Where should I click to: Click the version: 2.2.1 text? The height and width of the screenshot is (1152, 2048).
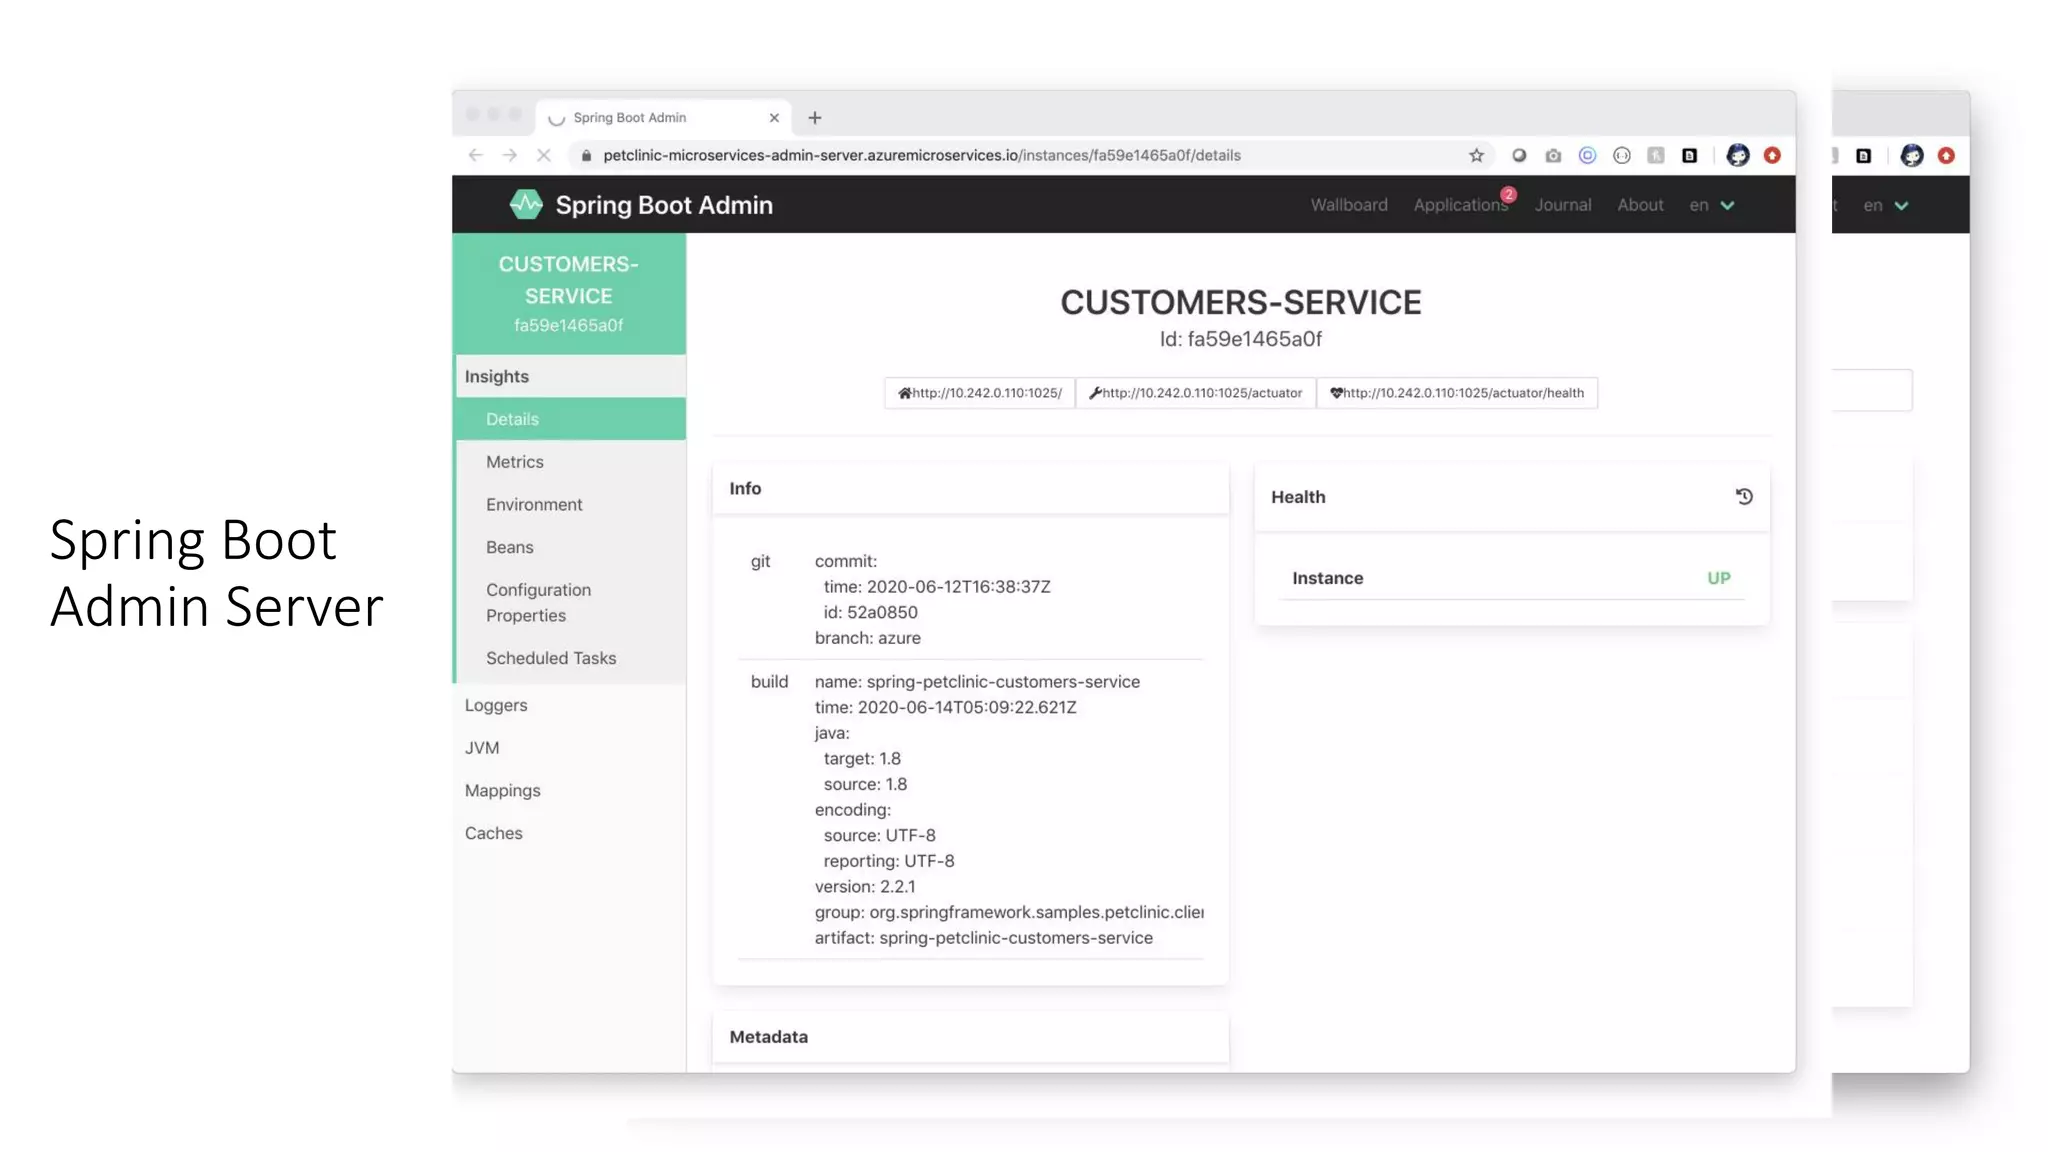tap(865, 887)
